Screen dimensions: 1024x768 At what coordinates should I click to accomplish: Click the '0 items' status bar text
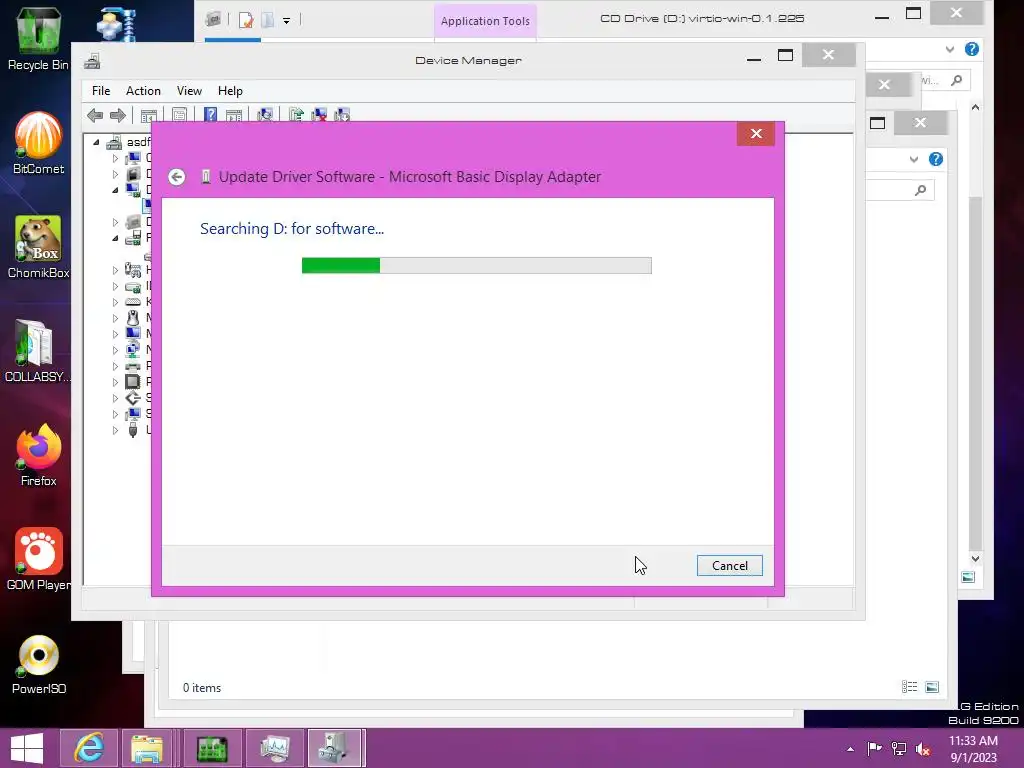point(202,688)
